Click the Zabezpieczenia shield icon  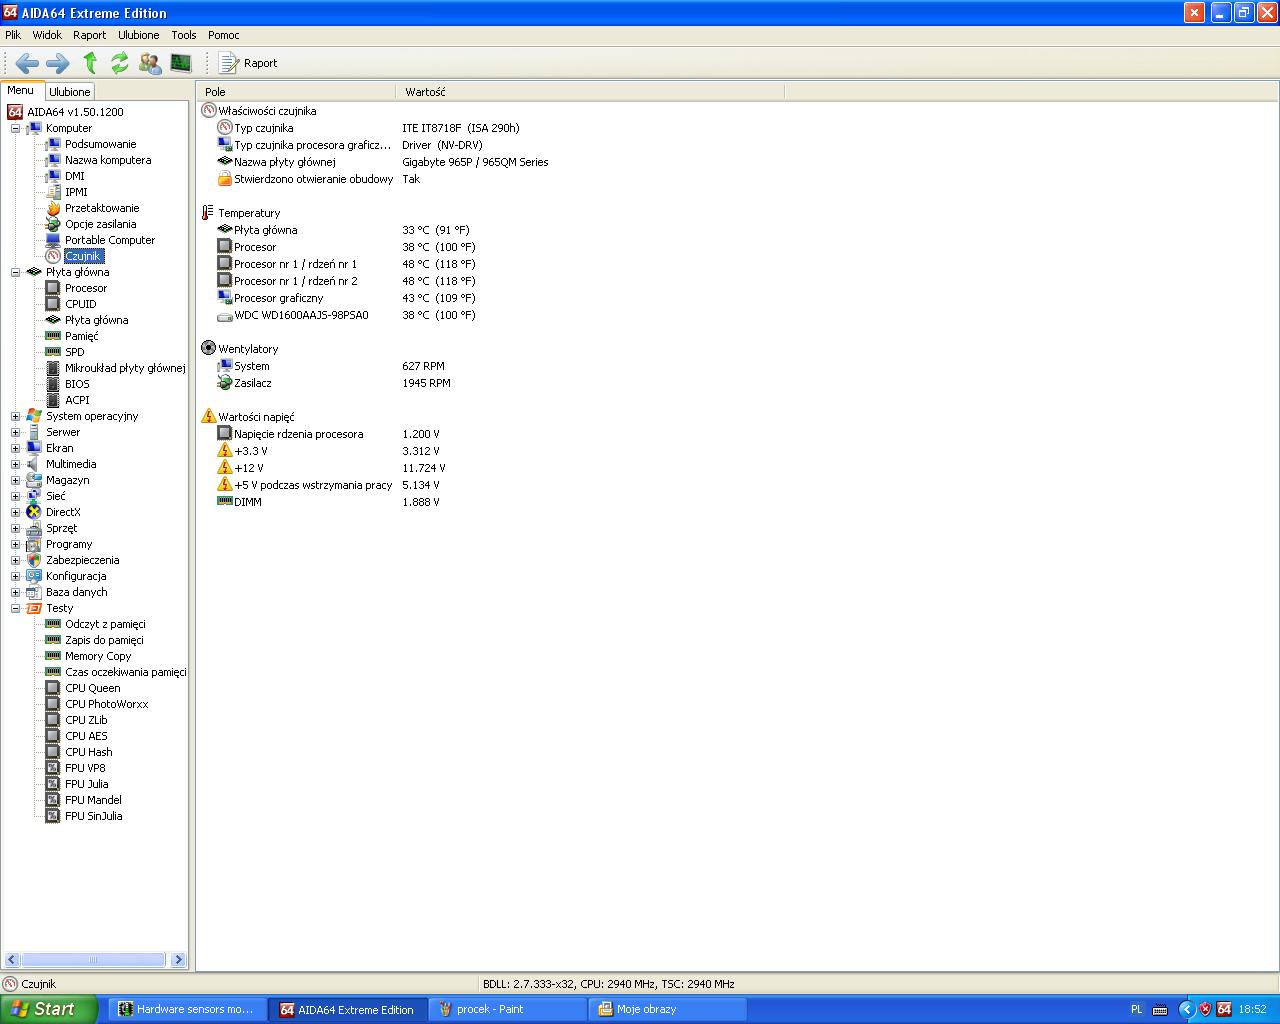pos(34,560)
